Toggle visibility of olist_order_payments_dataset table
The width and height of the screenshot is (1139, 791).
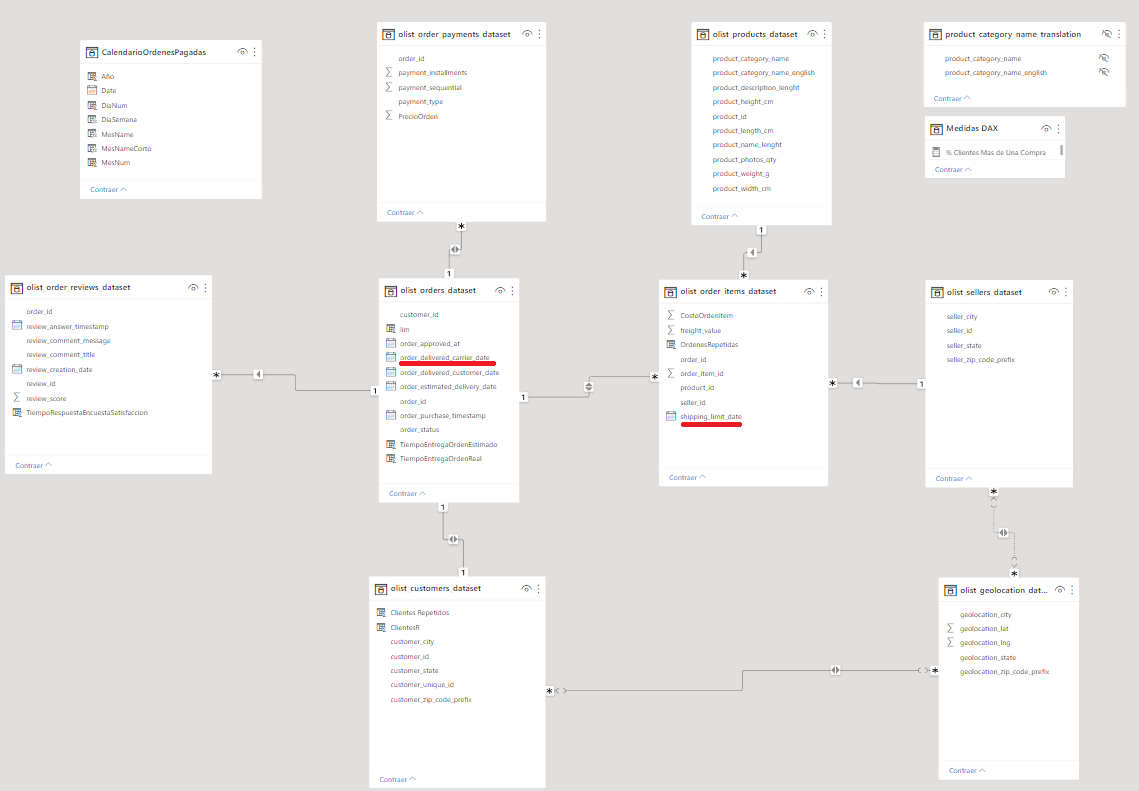pos(527,33)
